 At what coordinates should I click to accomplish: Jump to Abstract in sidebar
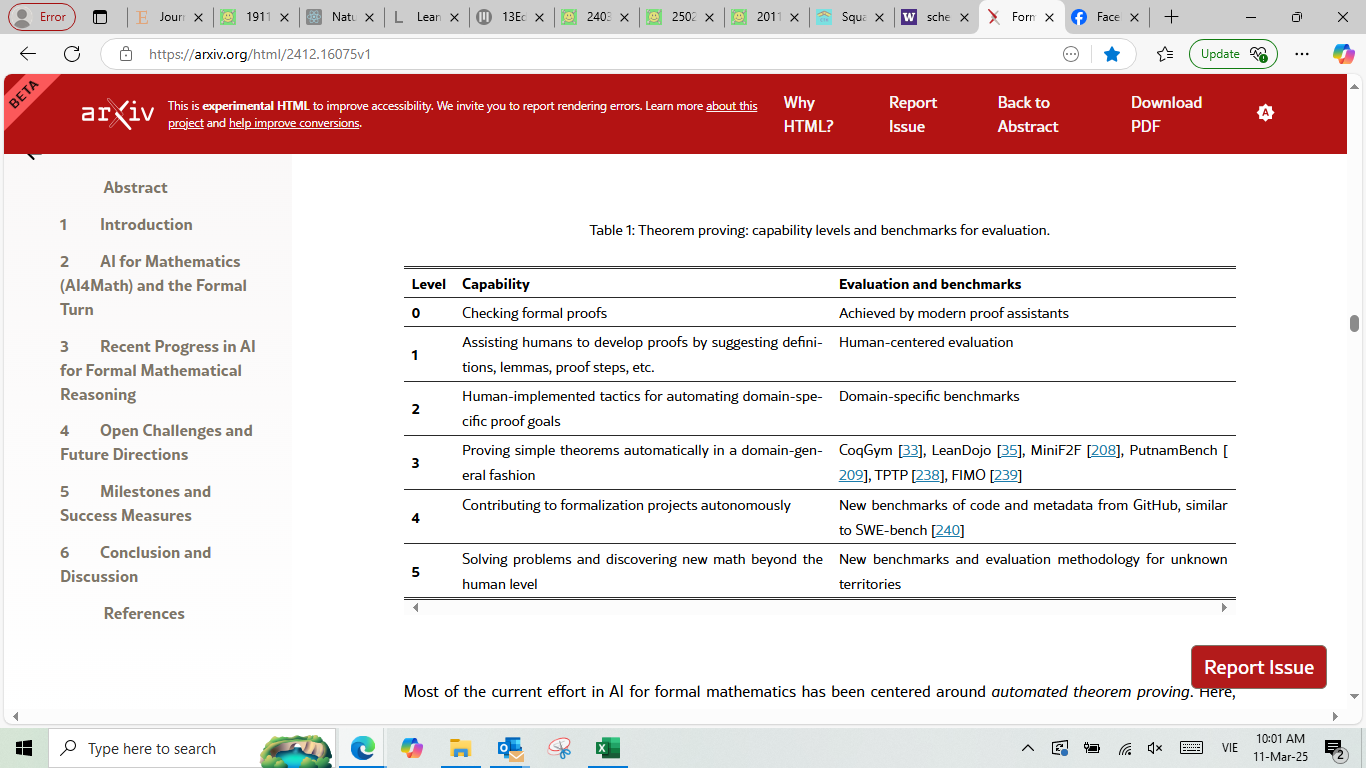(135, 187)
